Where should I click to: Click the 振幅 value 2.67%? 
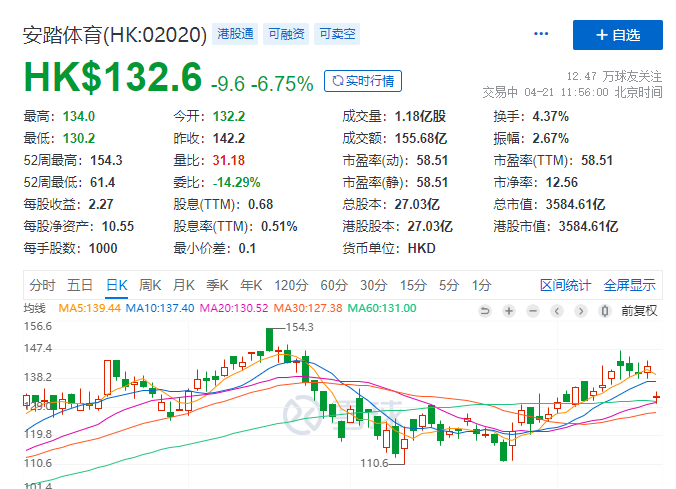tap(551, 138)
